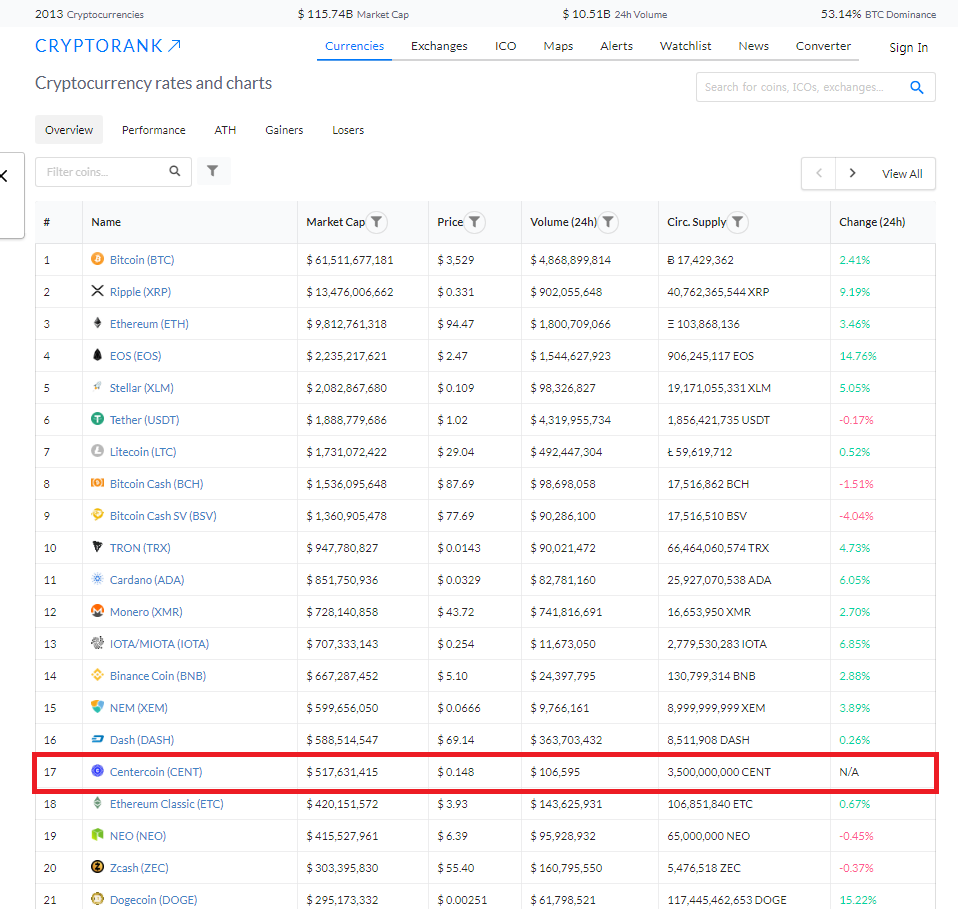Click the Sign In link
The height and width of the screenshot is (909, 958).
pyautogui.click(x=909, y=48)
